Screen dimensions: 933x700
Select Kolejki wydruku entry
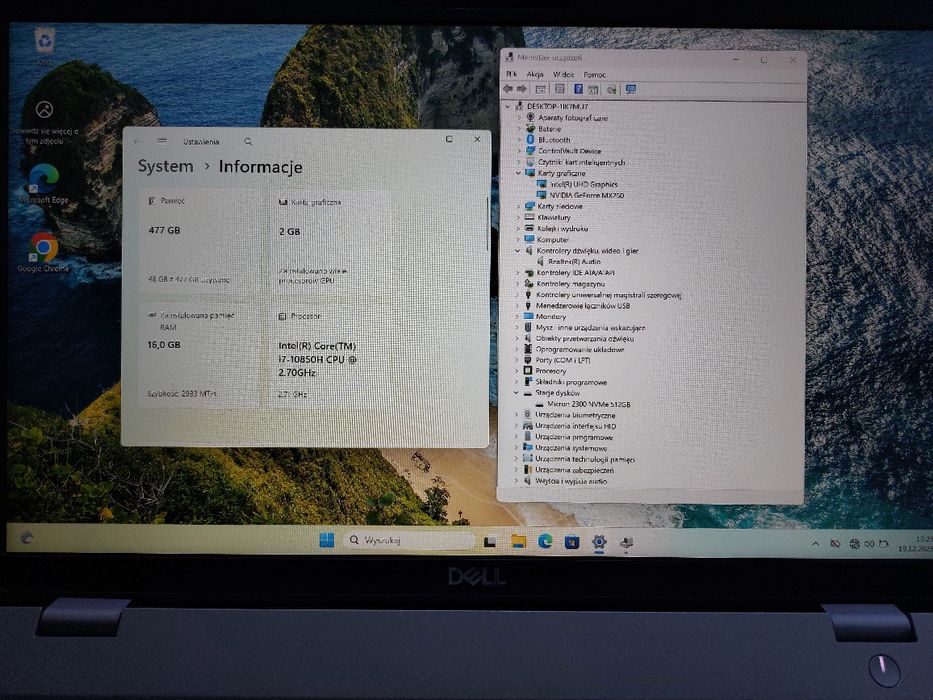(556, 229)
